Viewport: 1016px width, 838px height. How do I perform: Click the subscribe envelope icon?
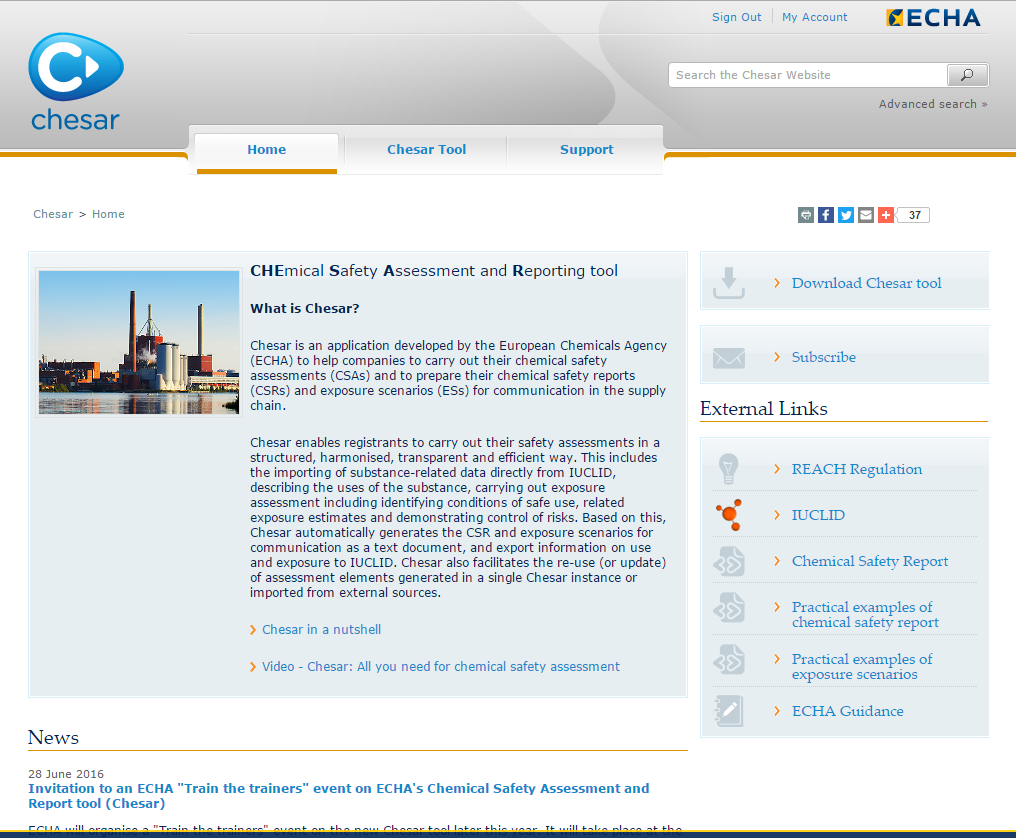(x=729, y=358)
